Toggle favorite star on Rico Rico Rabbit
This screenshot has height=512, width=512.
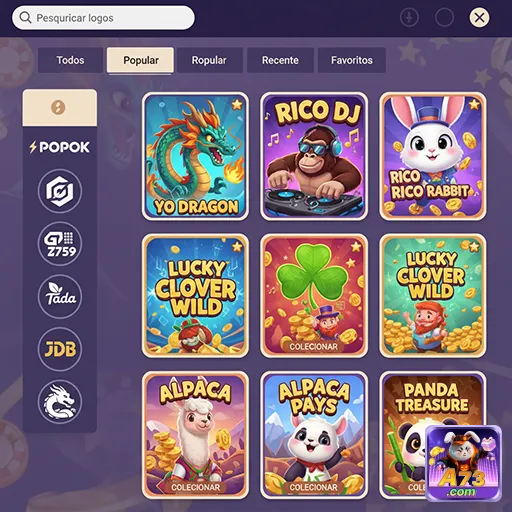click(474, 105)
